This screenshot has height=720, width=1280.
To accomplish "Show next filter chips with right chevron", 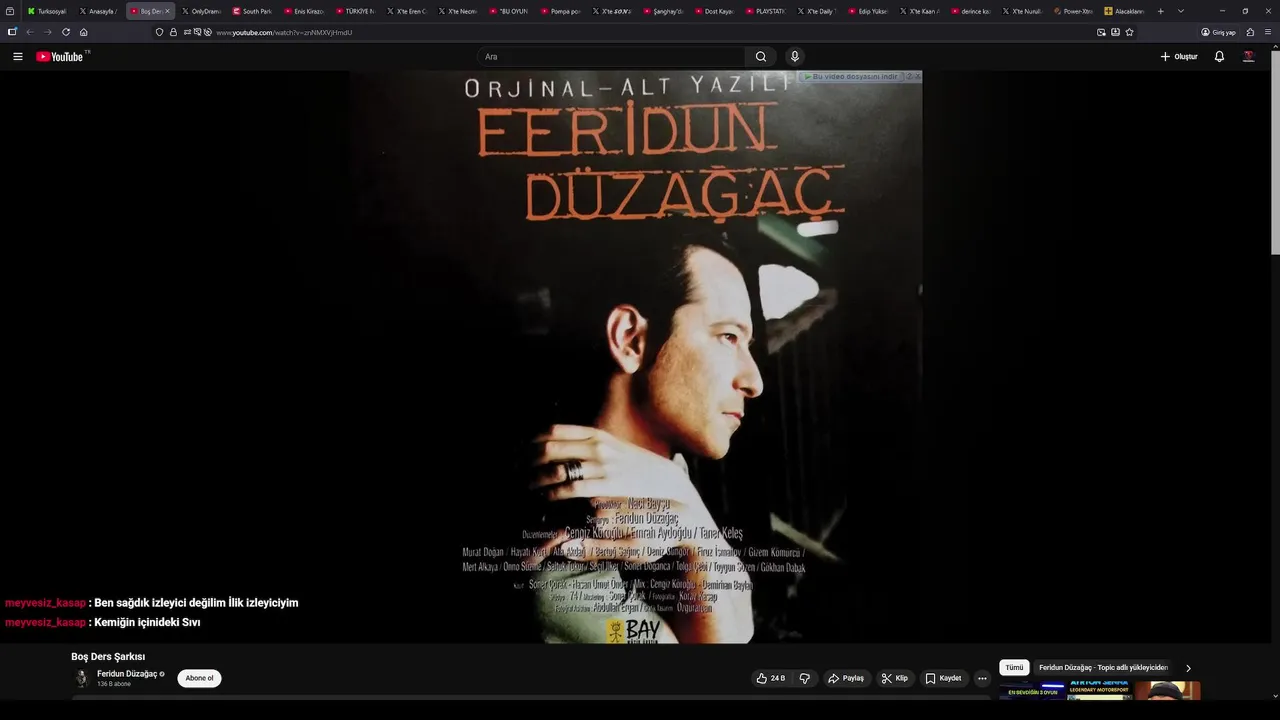I will pos(1188,668).
